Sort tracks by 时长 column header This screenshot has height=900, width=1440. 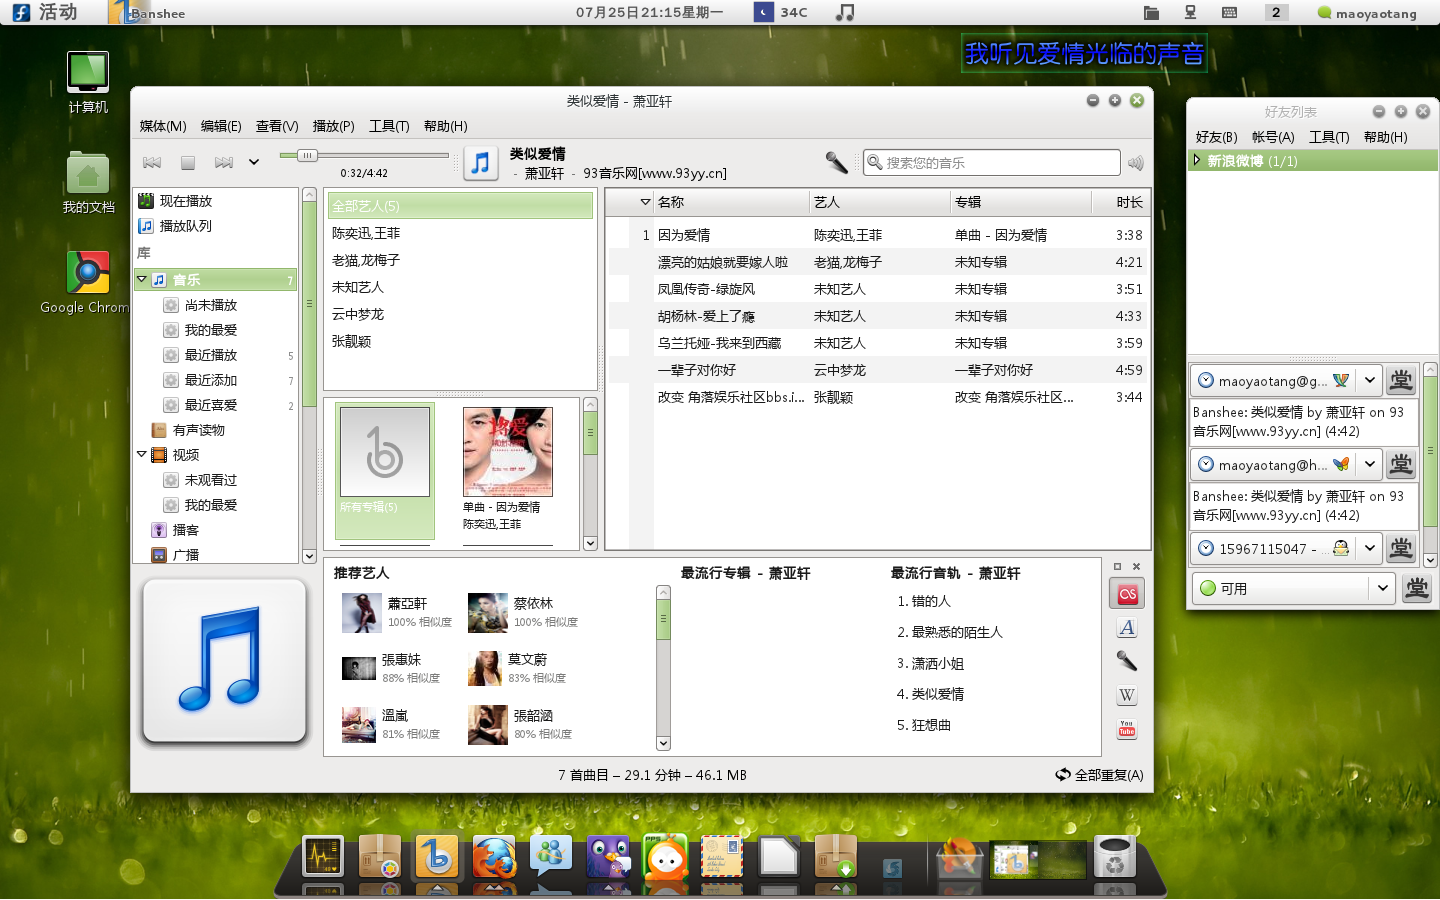click(x=1120, y=202)
